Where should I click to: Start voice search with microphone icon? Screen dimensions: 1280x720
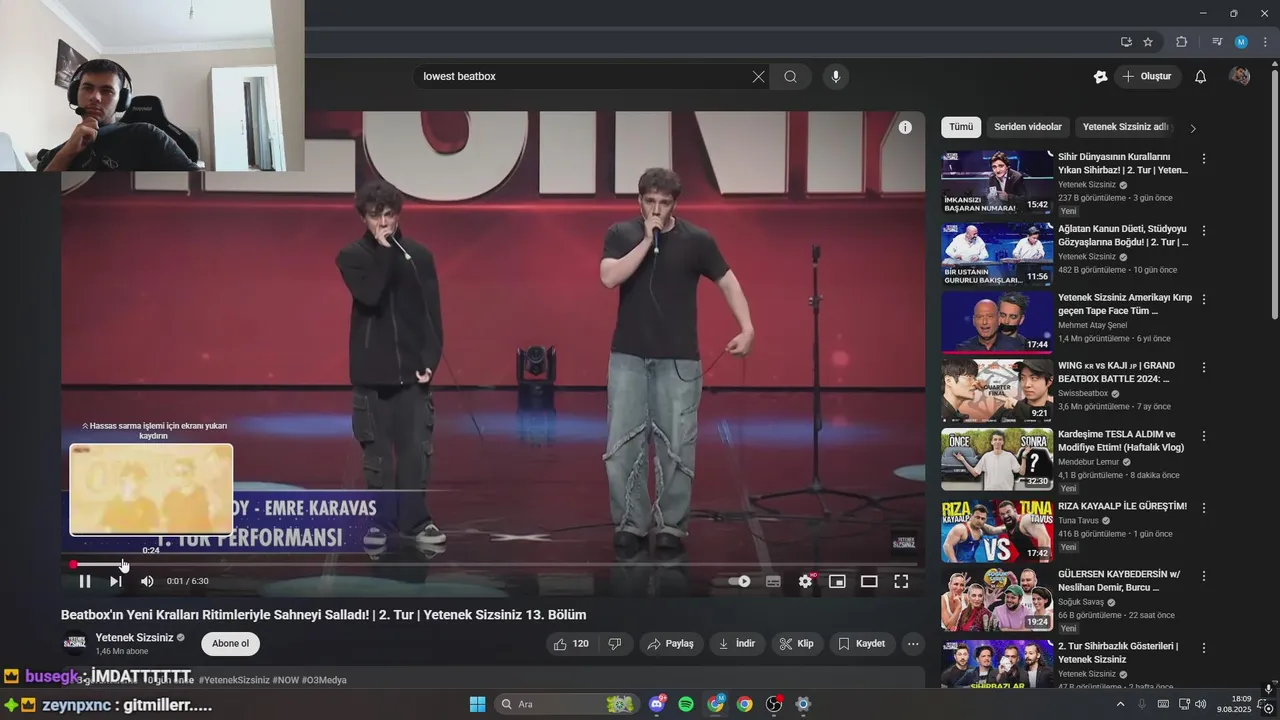click(x=835, y=76)
